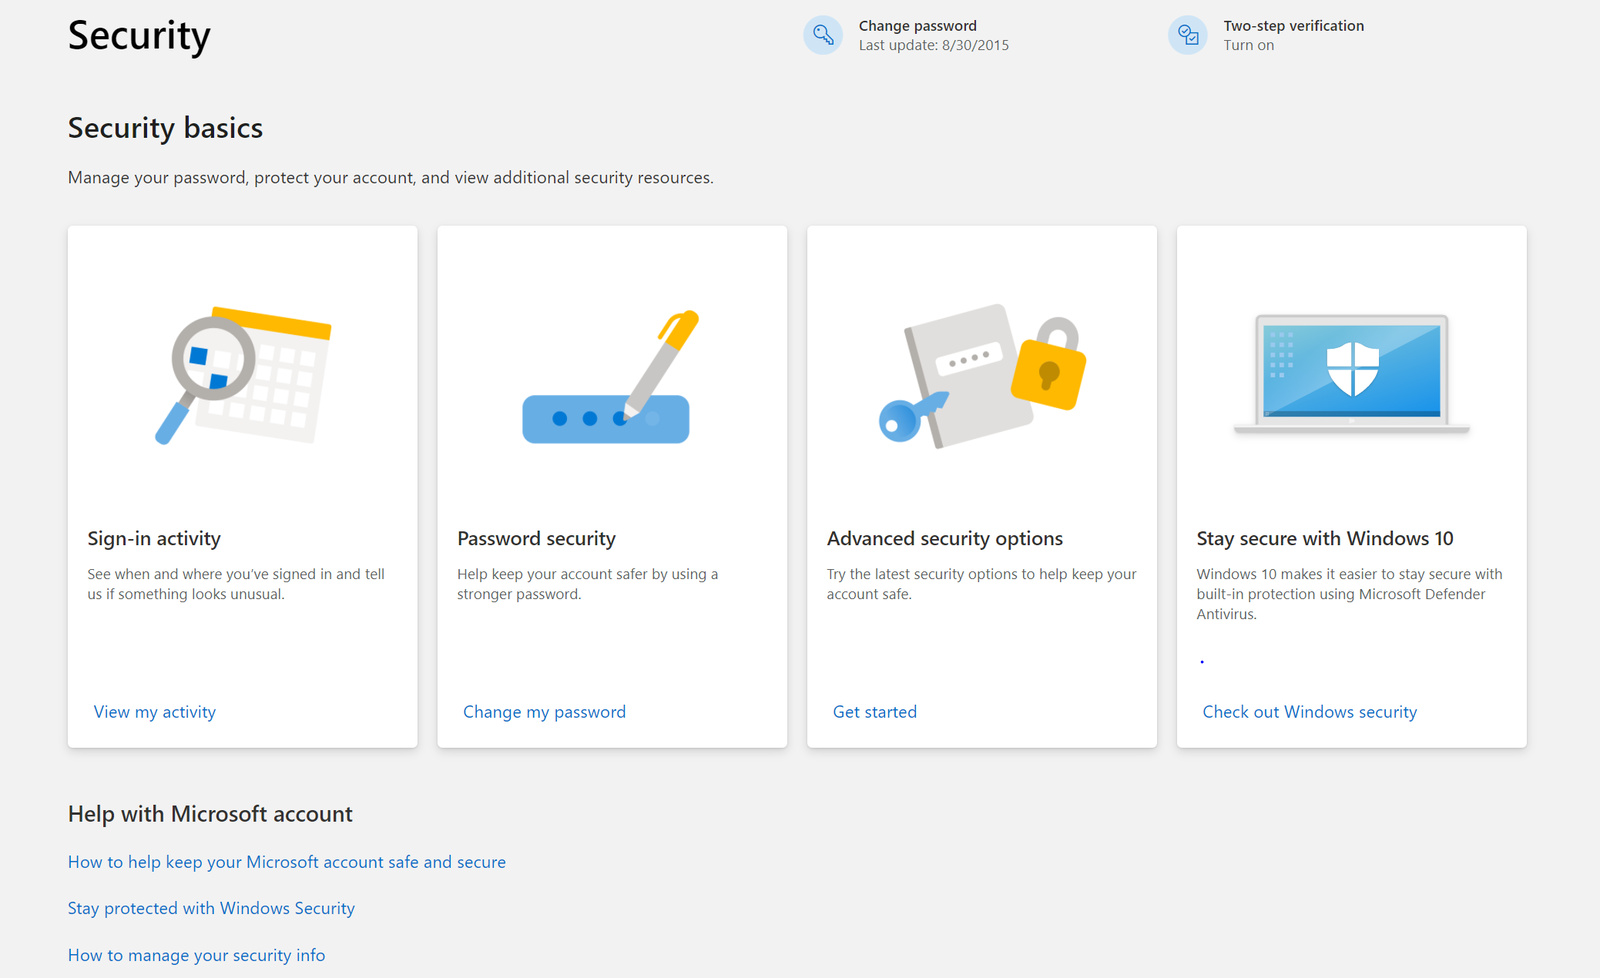This screenshot has width=1600, height=978.
Task: Open the How to manage your security info link
Action: pyautogui.click(x=196, y=955)
